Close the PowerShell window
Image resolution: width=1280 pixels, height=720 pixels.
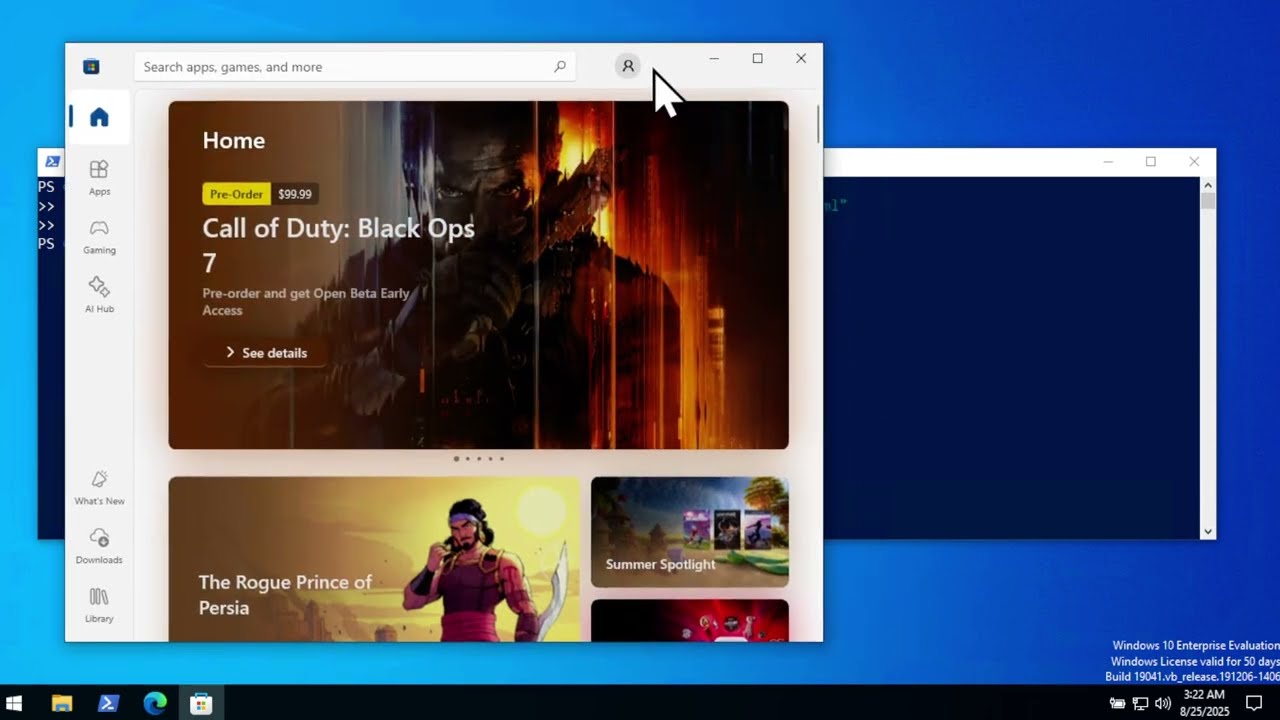point(1194,162)
